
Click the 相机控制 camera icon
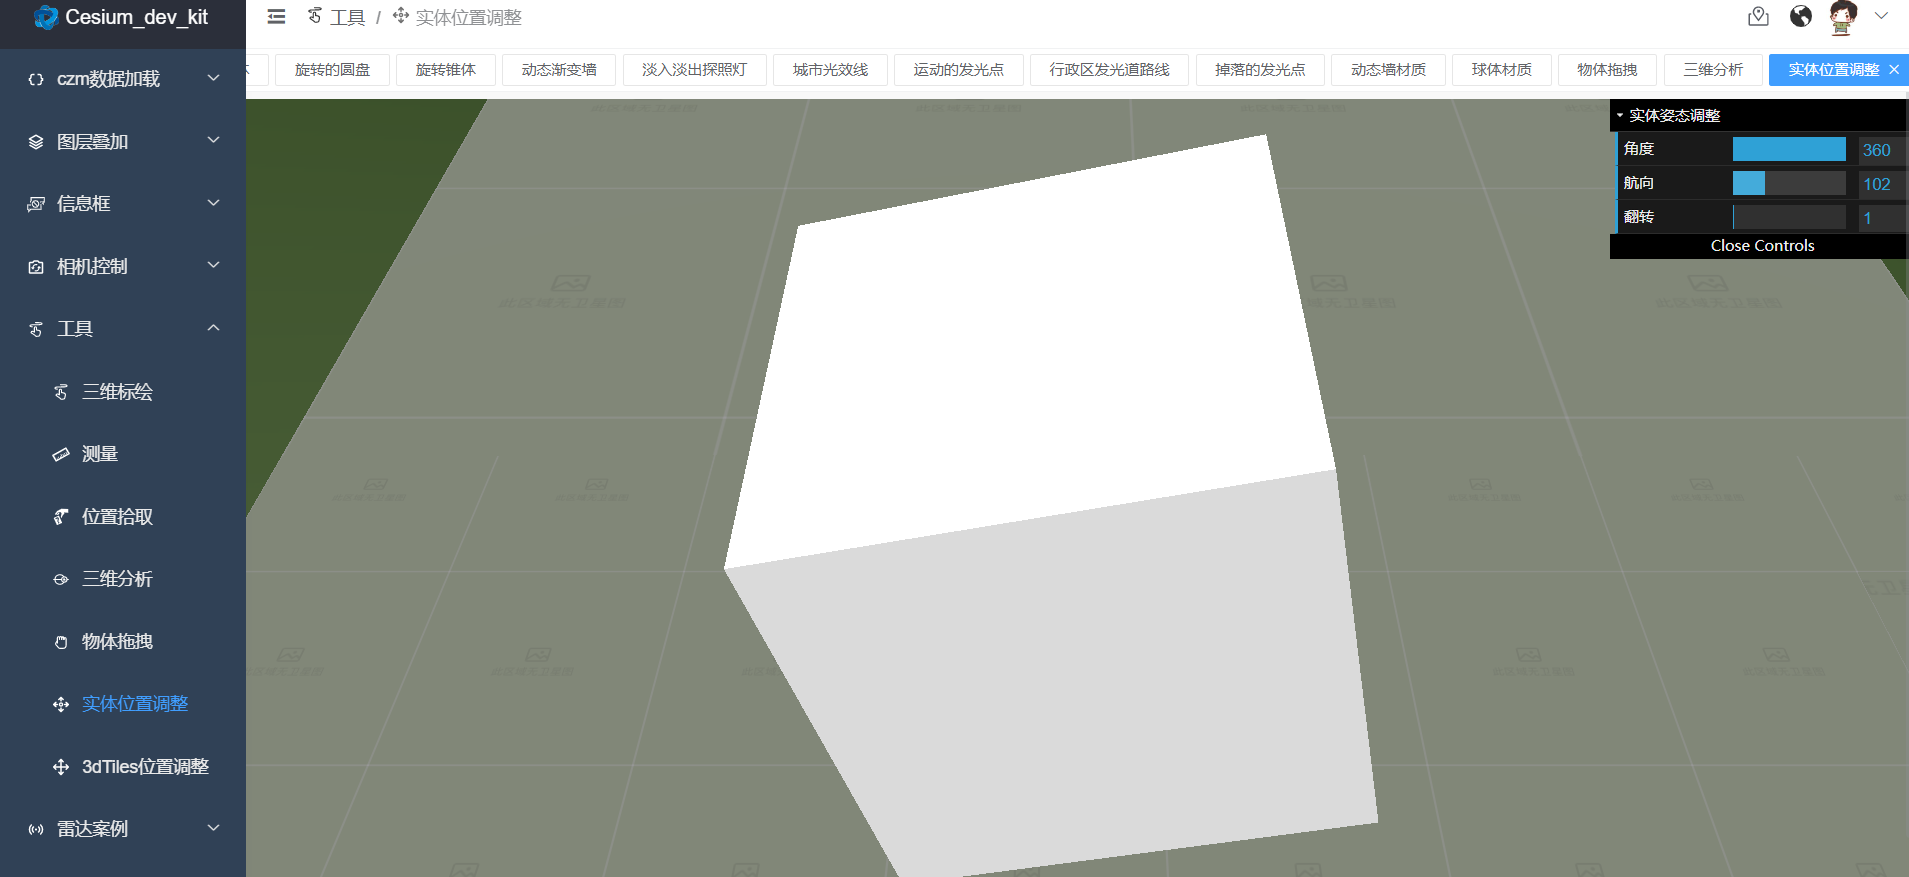click(36, 267)
